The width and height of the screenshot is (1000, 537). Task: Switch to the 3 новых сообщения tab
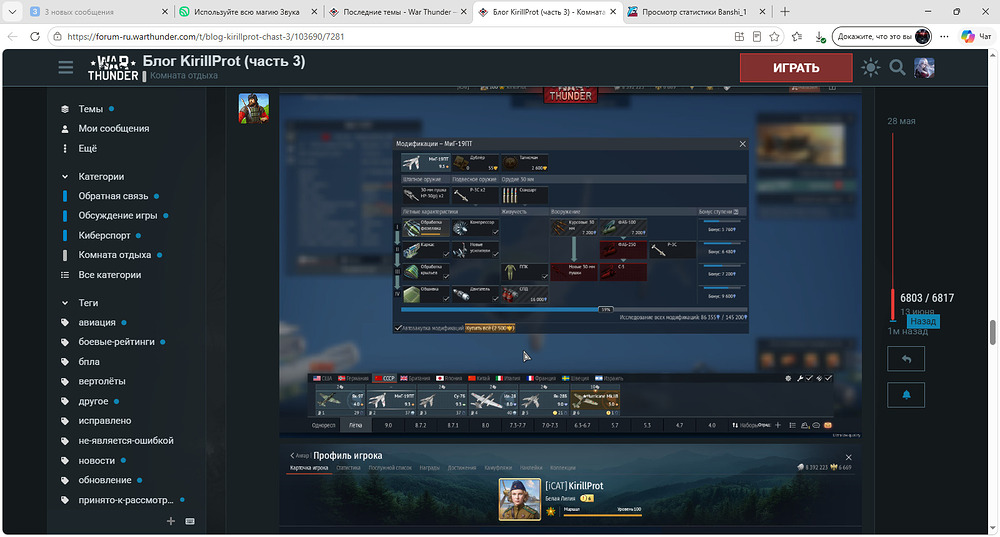pyautogui.click(x=99, y=11)
